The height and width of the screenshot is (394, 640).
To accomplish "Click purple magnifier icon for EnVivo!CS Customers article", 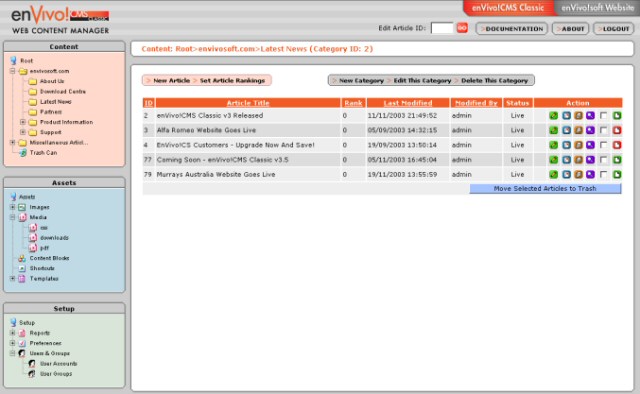I will pos(590,145).
